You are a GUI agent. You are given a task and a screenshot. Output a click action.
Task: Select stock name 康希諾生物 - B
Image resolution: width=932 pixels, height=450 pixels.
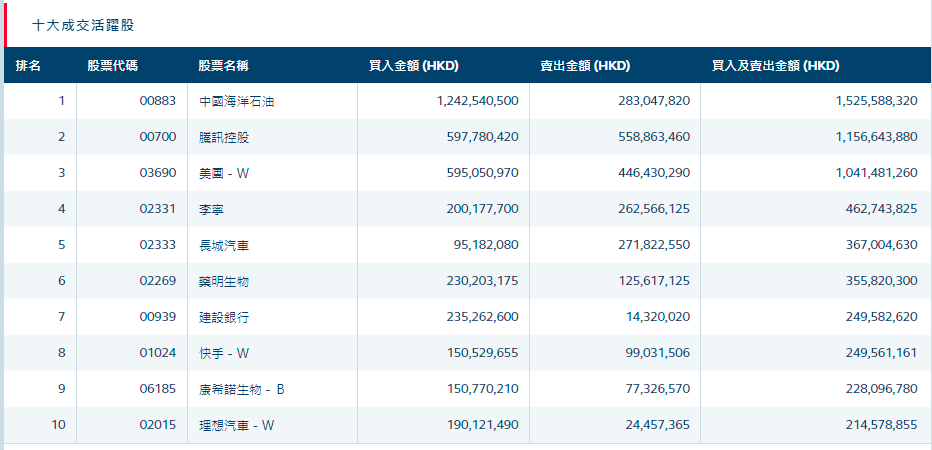click(242, 389)
